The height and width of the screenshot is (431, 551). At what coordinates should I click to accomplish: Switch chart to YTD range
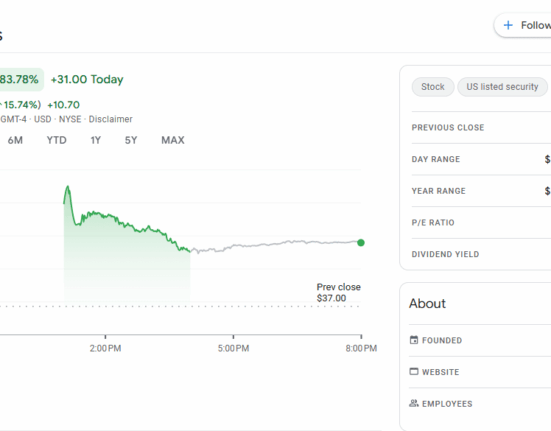coord(57,140)
